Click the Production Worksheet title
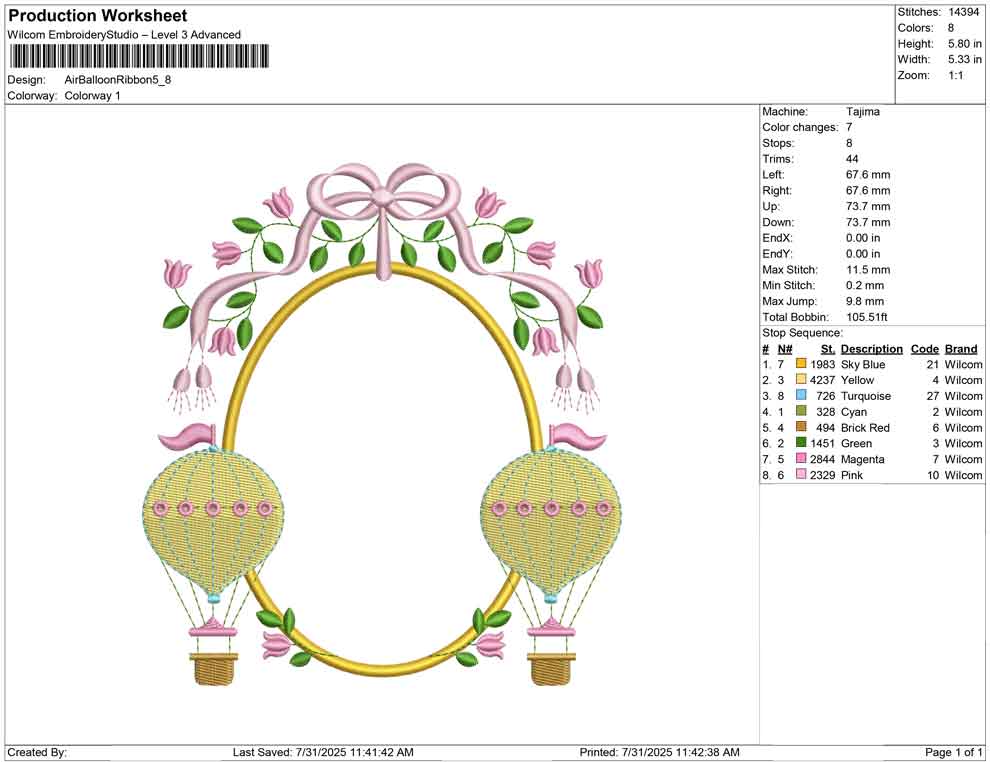 point(97,16)
